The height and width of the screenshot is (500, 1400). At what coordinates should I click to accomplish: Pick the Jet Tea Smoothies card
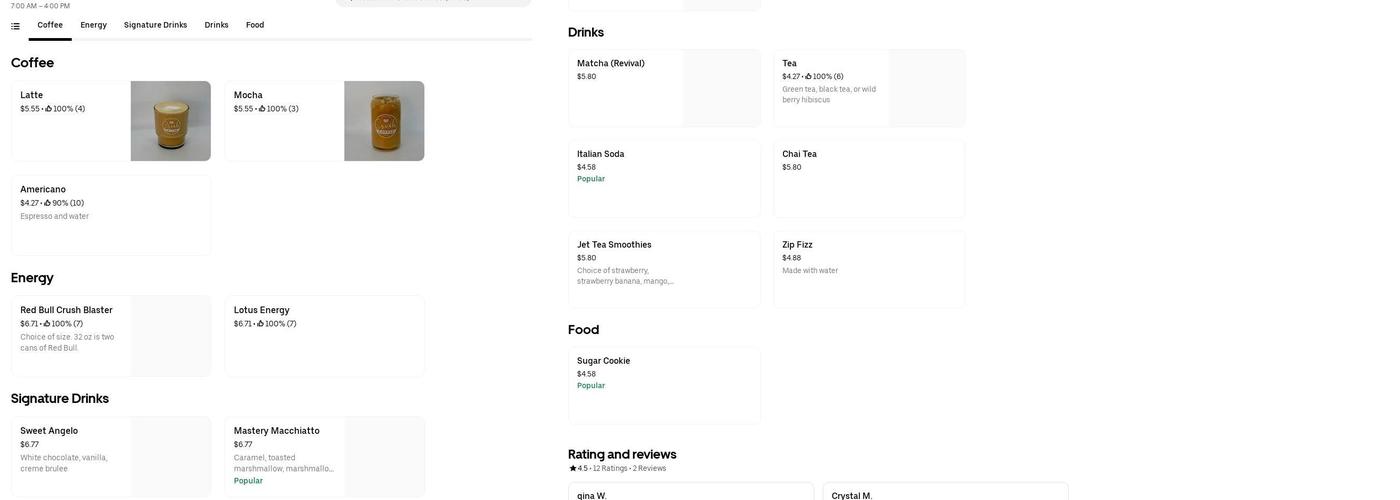(x=664, y=269)
